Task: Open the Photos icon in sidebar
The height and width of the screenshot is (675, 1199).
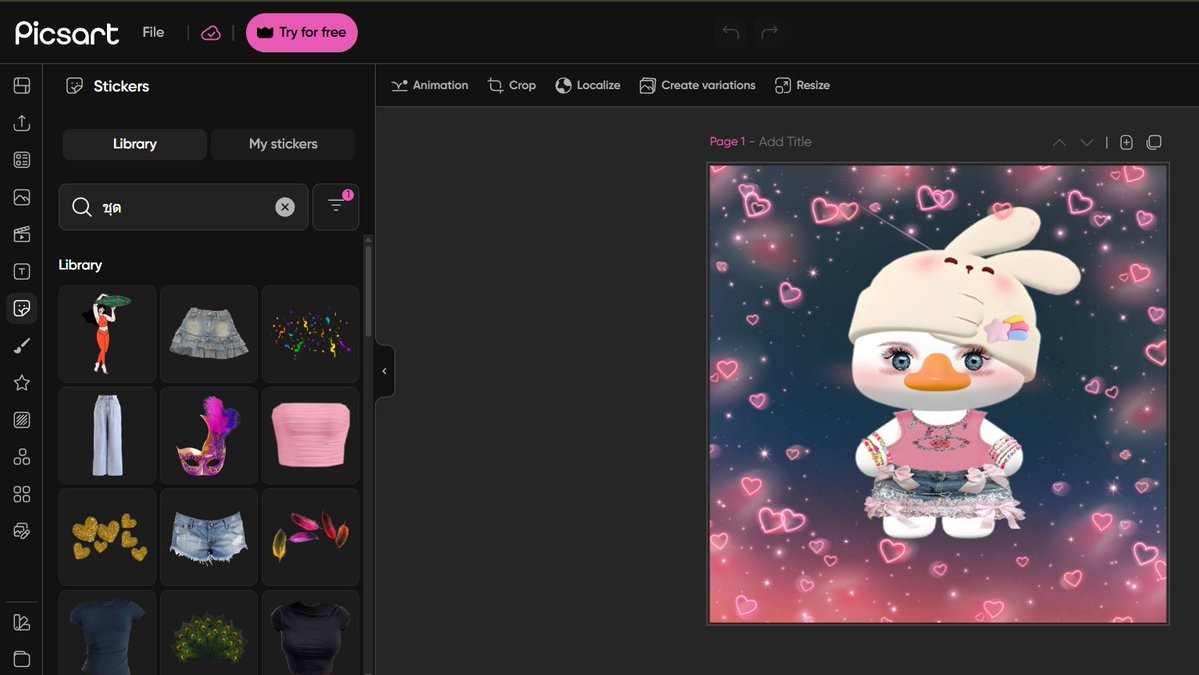Action: [x=21, y=197]
